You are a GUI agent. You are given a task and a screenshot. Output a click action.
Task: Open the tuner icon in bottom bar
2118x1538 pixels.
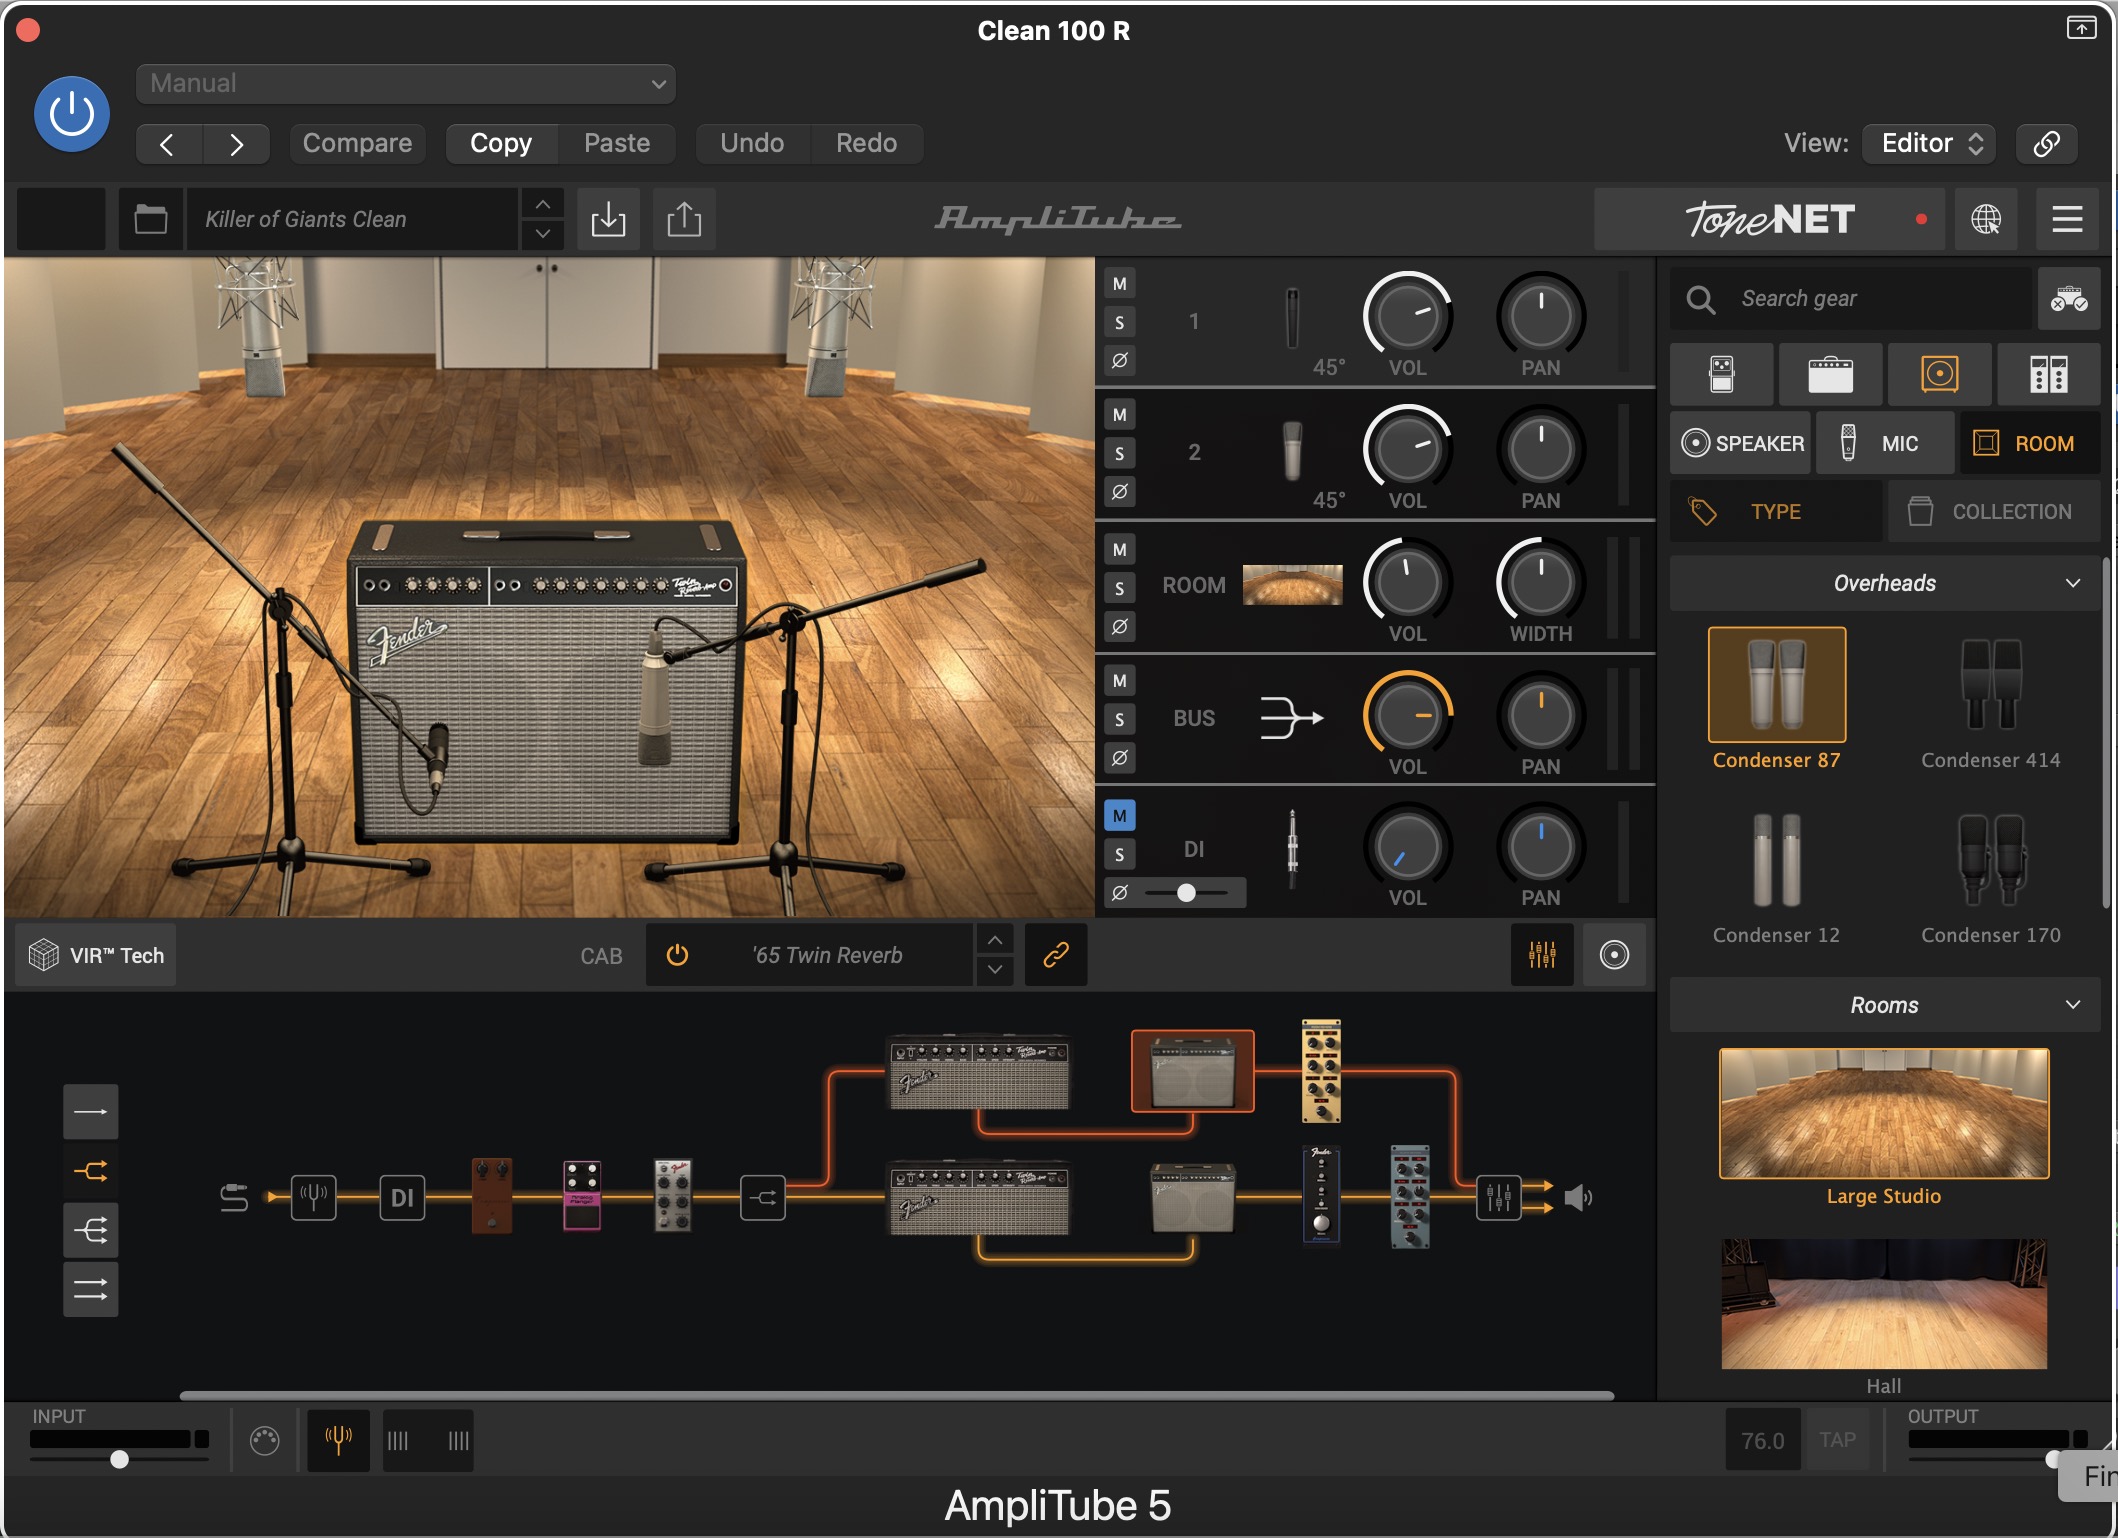coord(338,1440)
